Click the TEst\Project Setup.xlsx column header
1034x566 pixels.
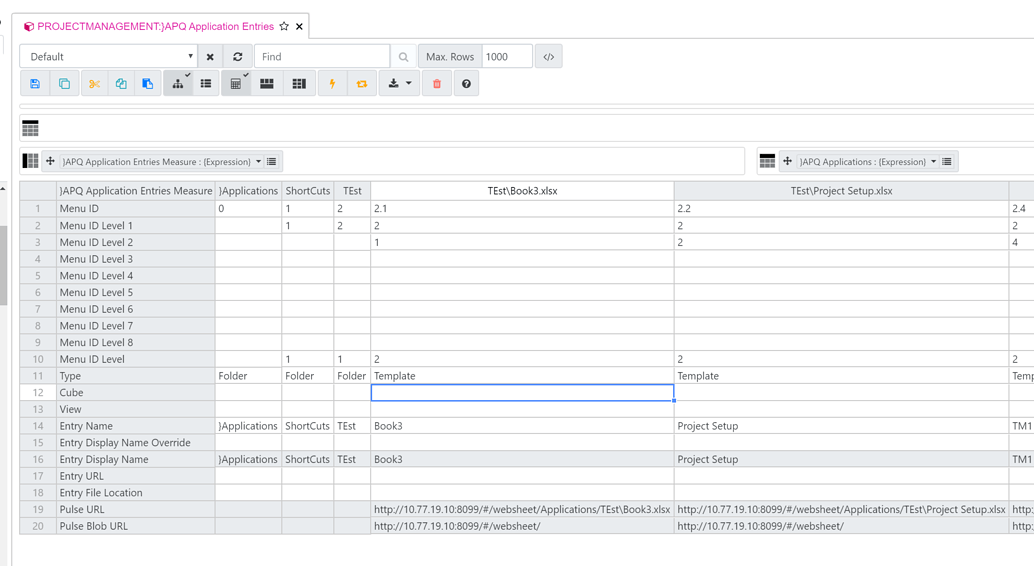[x=840, y=191]
